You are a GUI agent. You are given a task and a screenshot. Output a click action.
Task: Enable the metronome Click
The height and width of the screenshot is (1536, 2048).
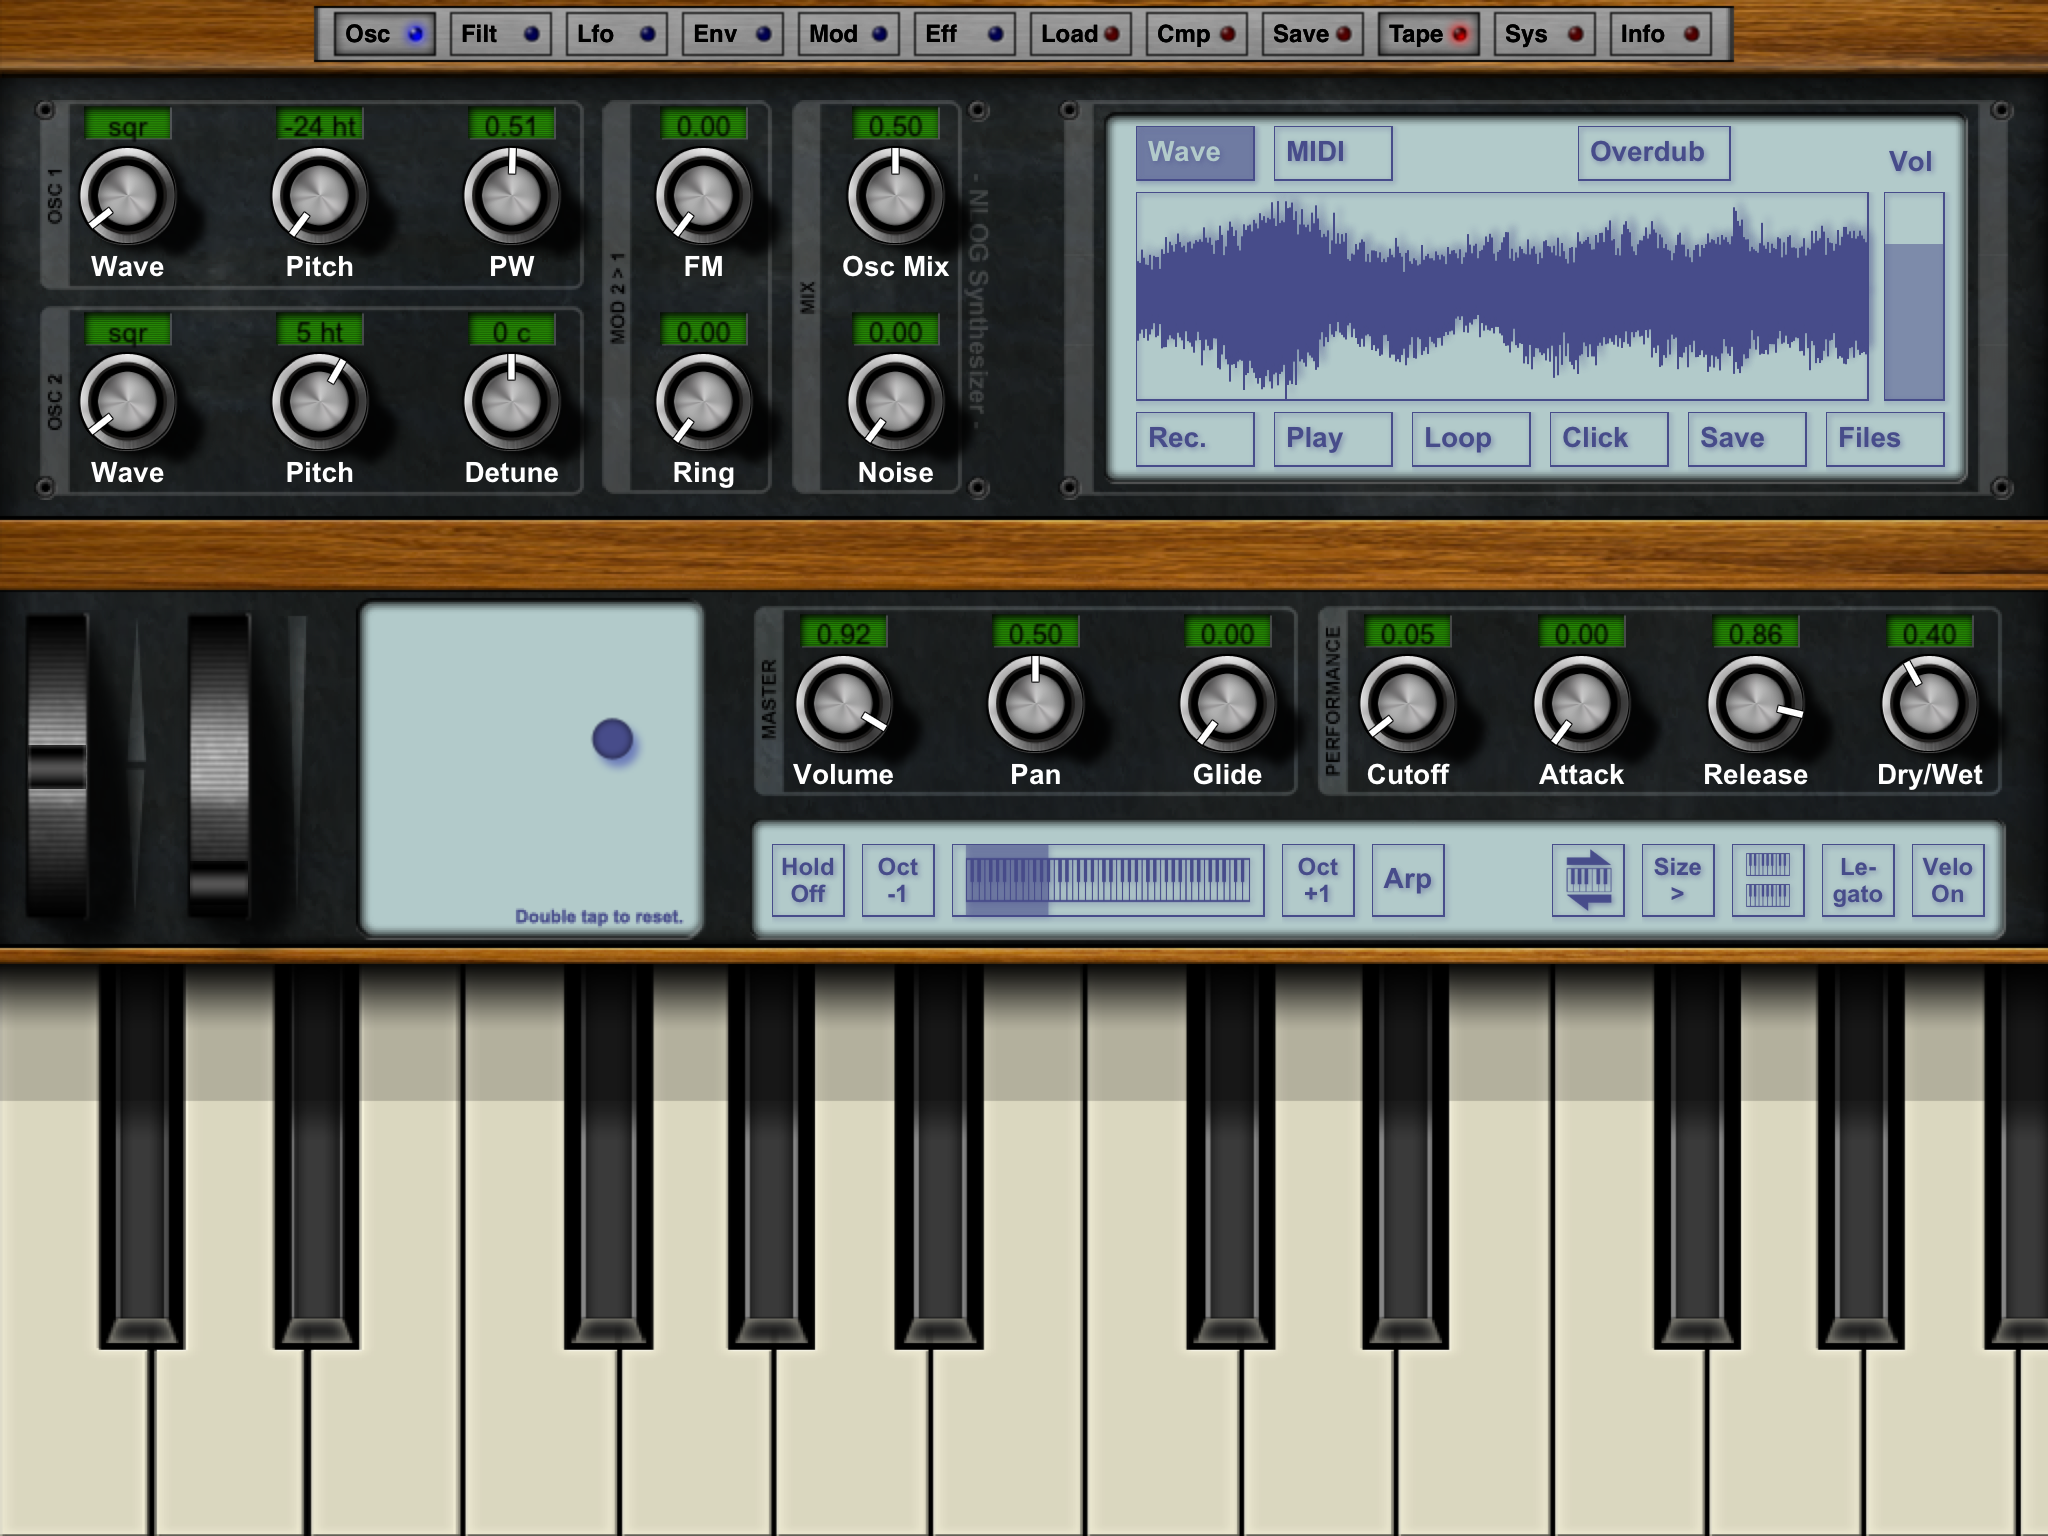1607,438
